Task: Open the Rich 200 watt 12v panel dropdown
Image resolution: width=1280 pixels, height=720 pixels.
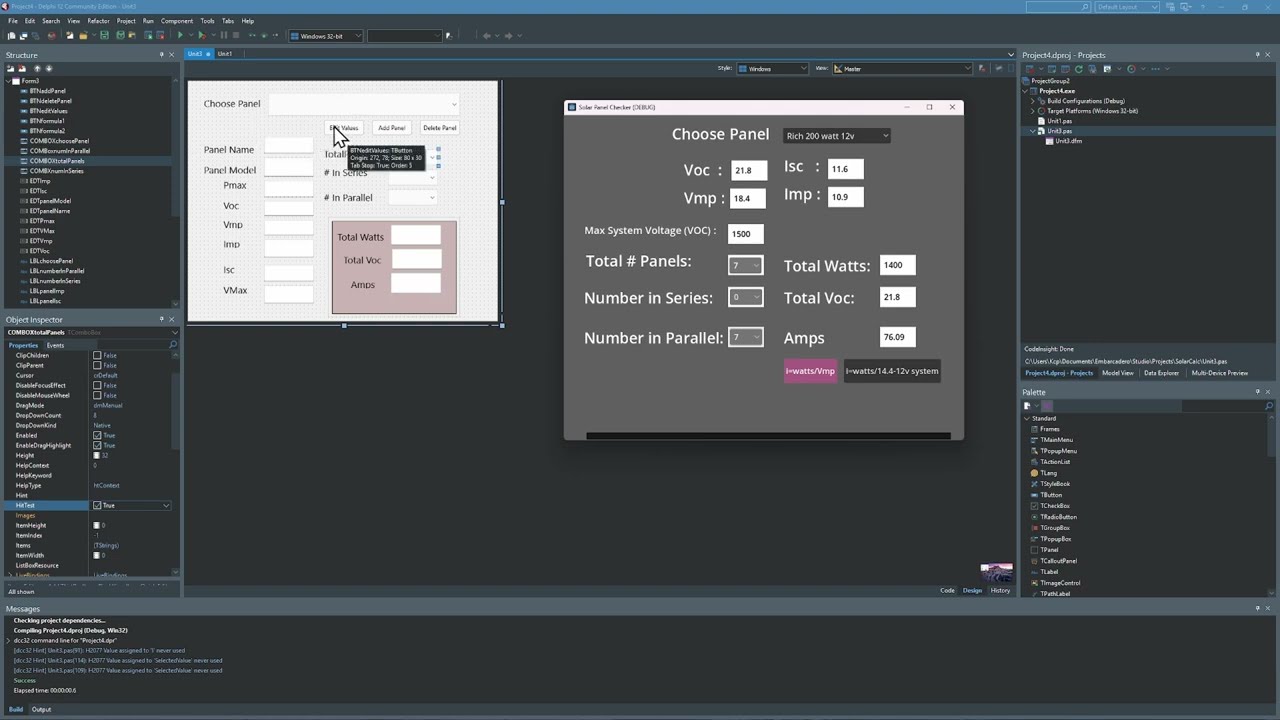Action: 836,136
